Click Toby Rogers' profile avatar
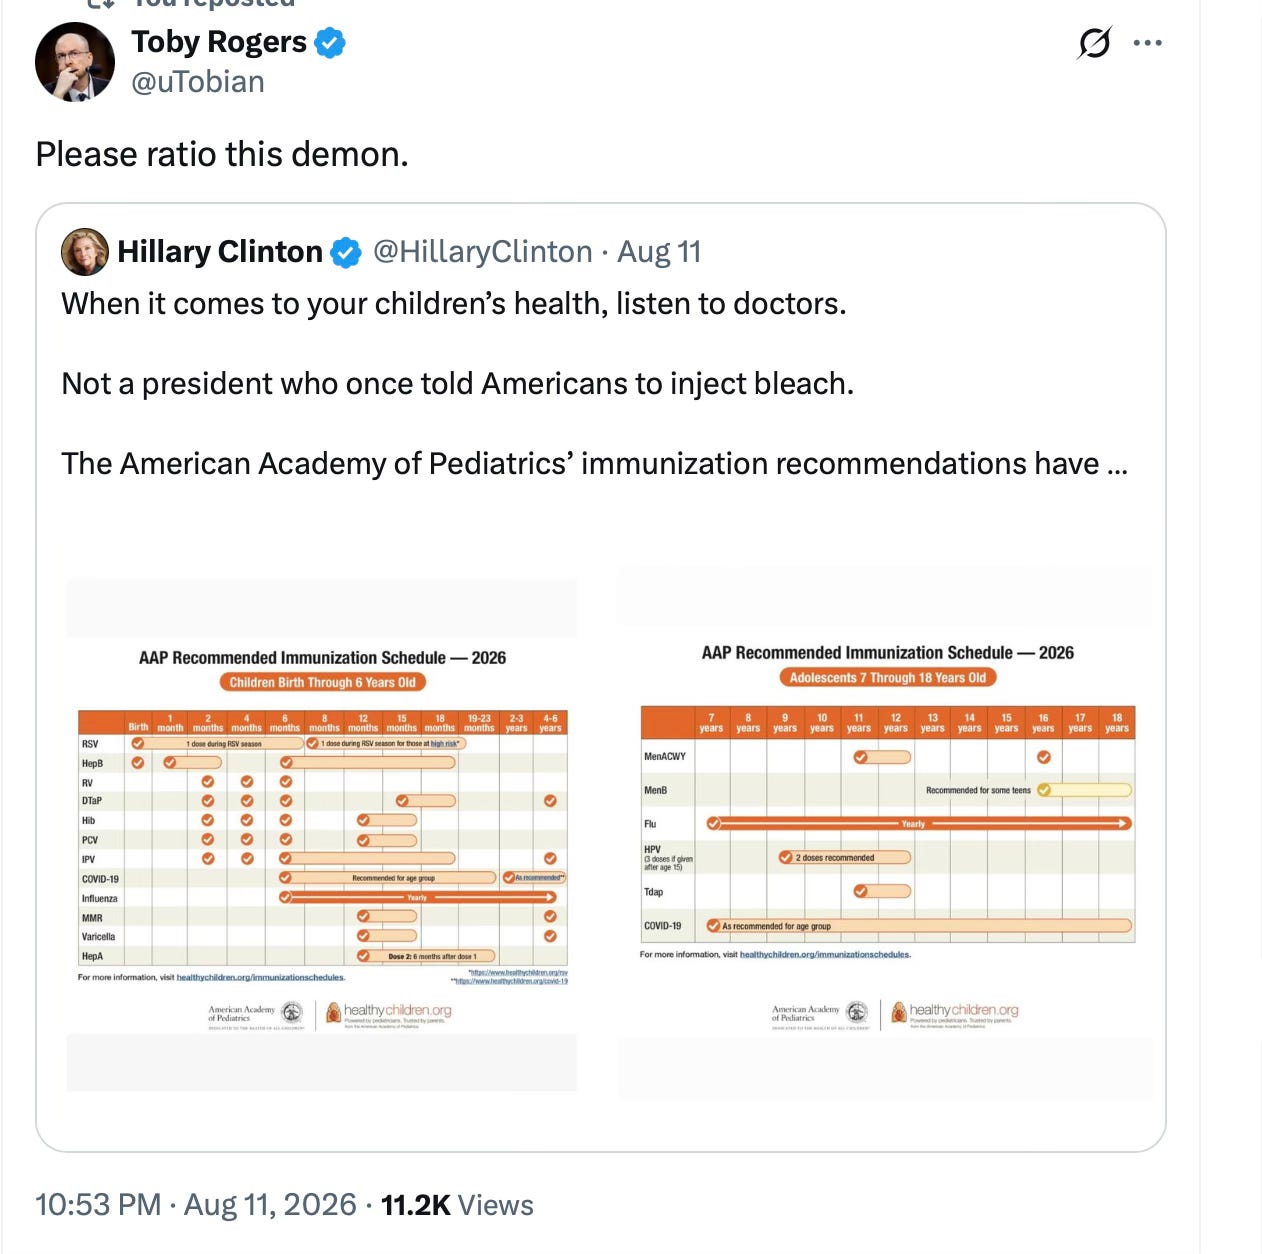The height and width of the screenshot is (1254, 1262). click(x=75, y=62)
